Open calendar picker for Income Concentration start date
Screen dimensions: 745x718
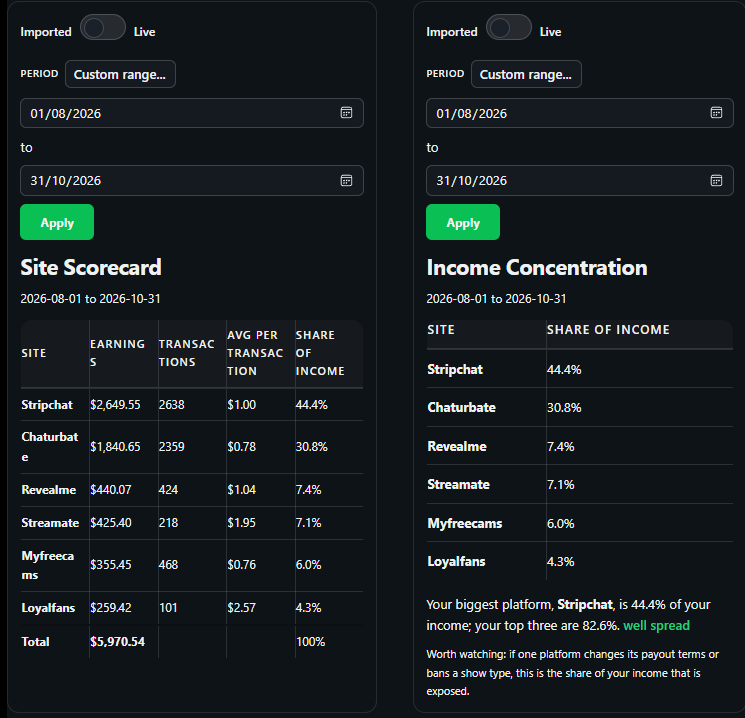click(x=716, y=113)
